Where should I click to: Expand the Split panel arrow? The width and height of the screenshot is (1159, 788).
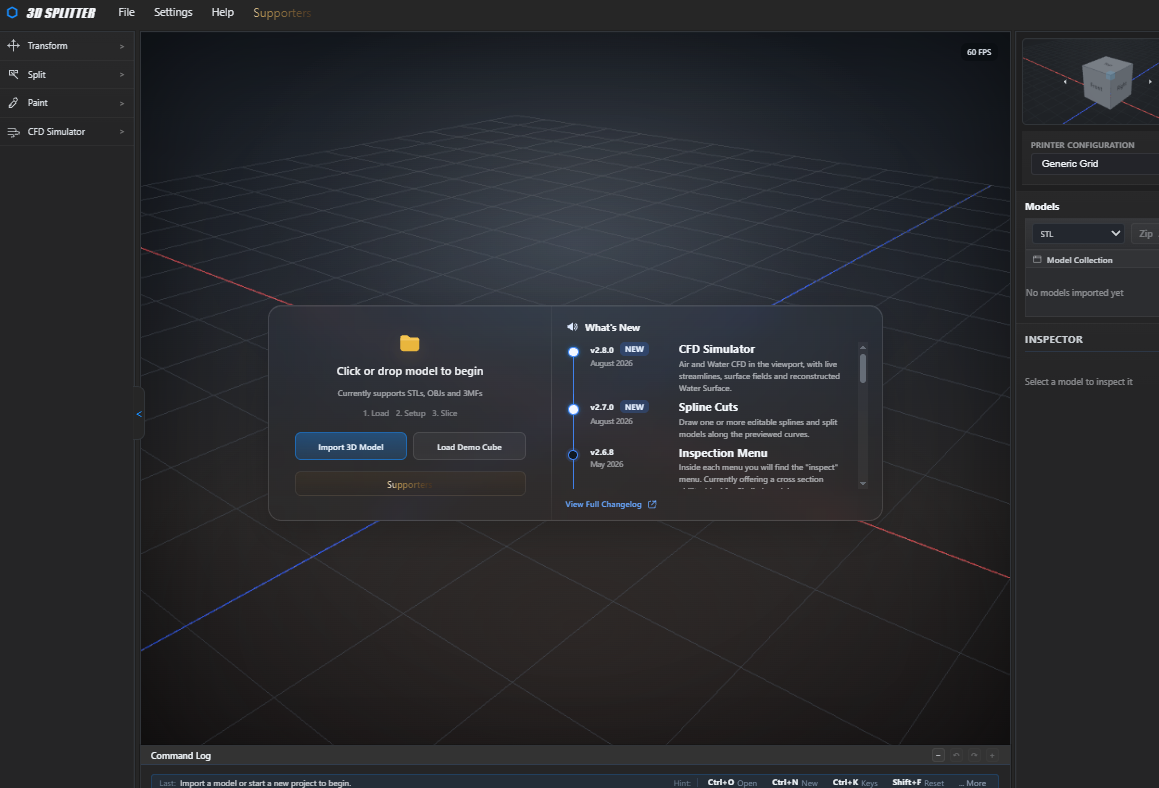(x=122, y=75)
